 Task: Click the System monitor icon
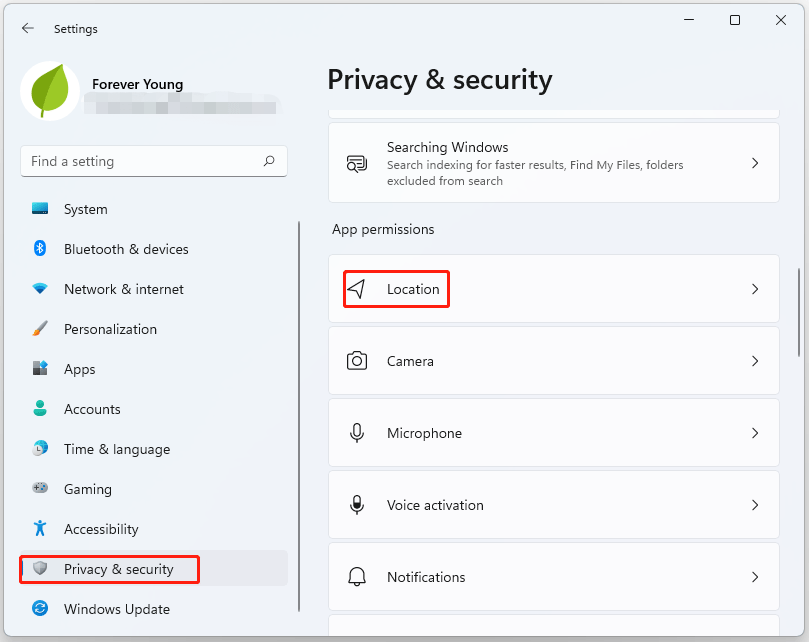pyautogui.click(x=40, y=208)
